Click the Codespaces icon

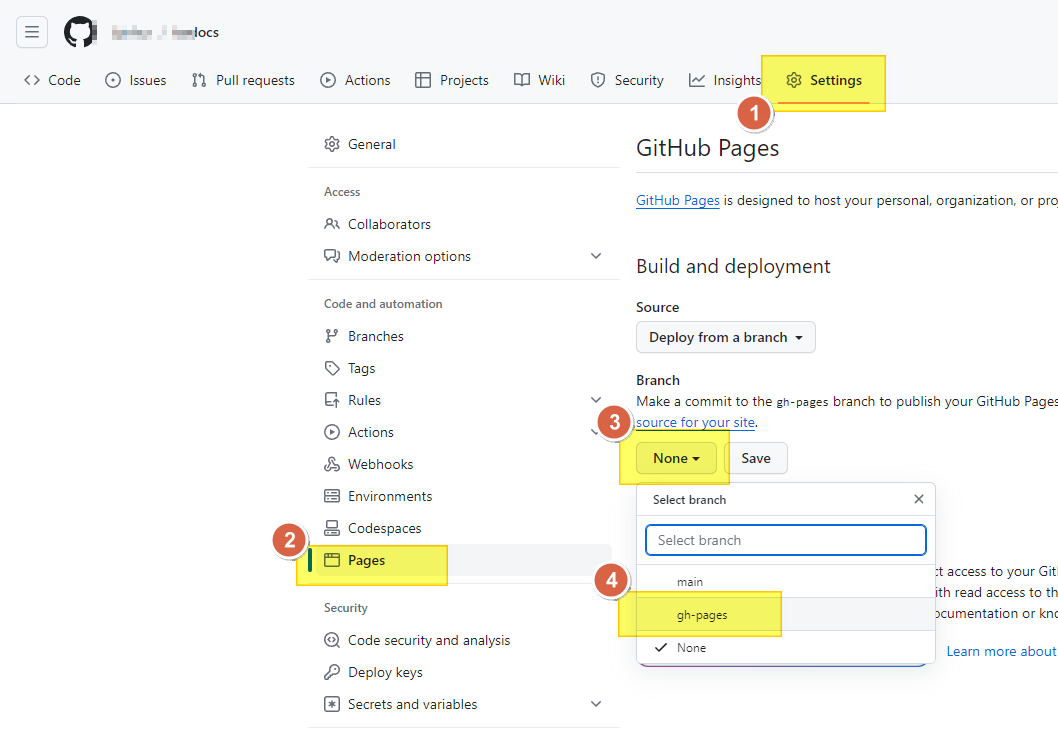pyautogui.click(x=332, y=528)
